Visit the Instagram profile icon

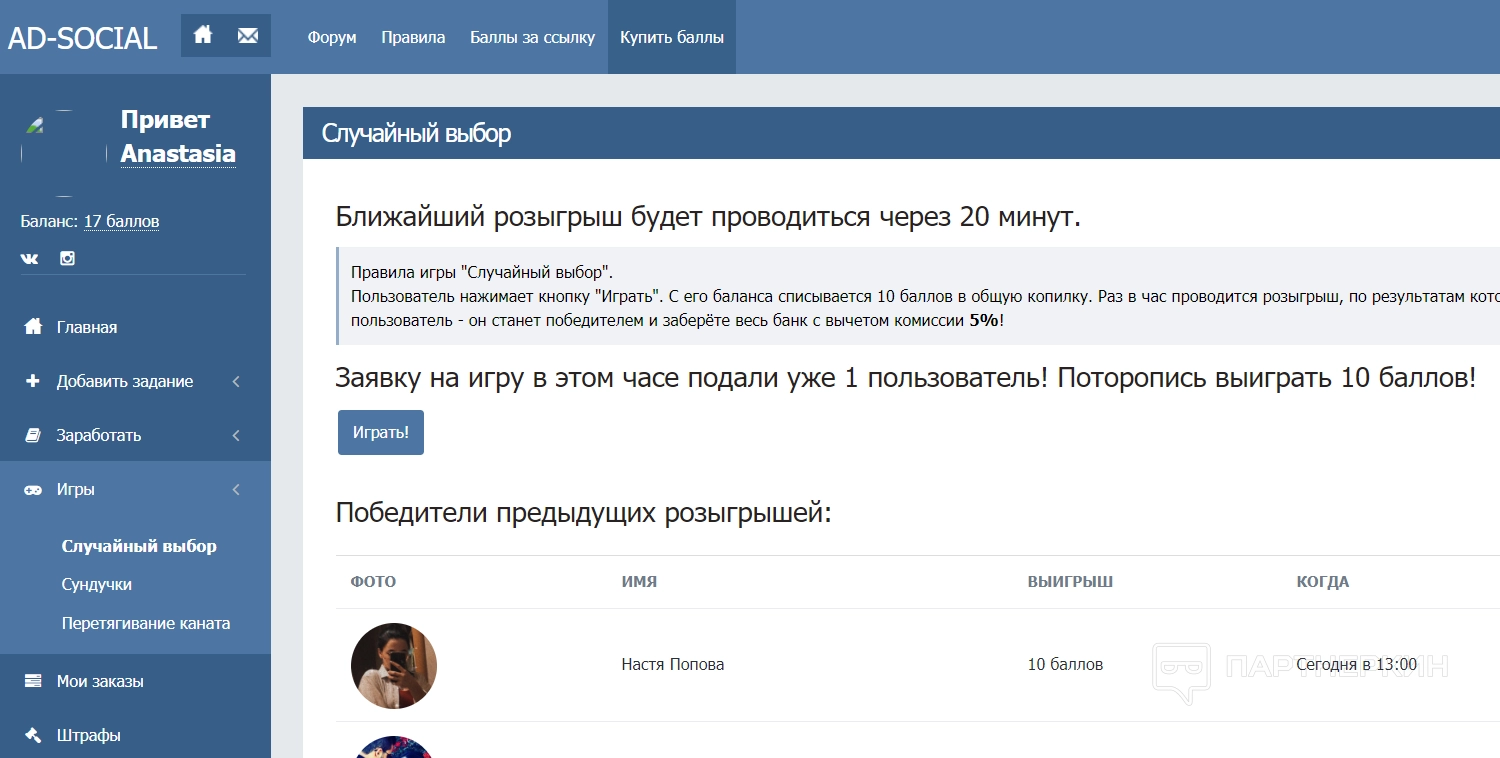click(67, 258)
